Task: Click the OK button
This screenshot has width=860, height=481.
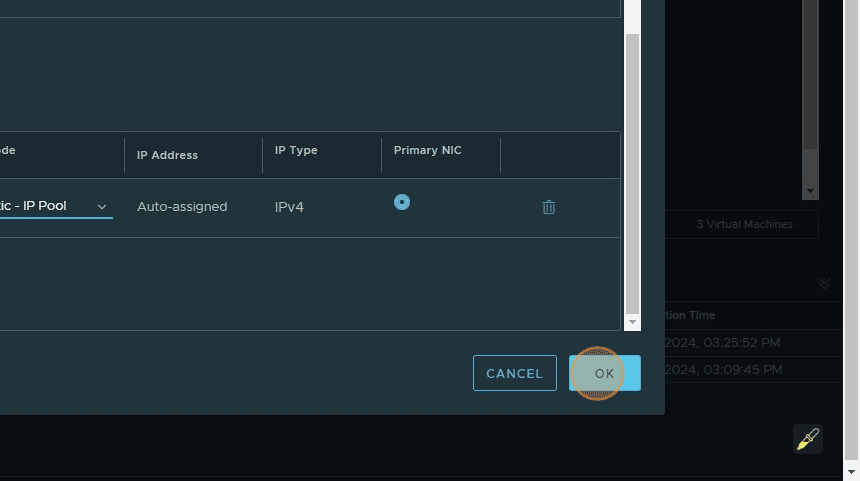Action: click(604, 373)
